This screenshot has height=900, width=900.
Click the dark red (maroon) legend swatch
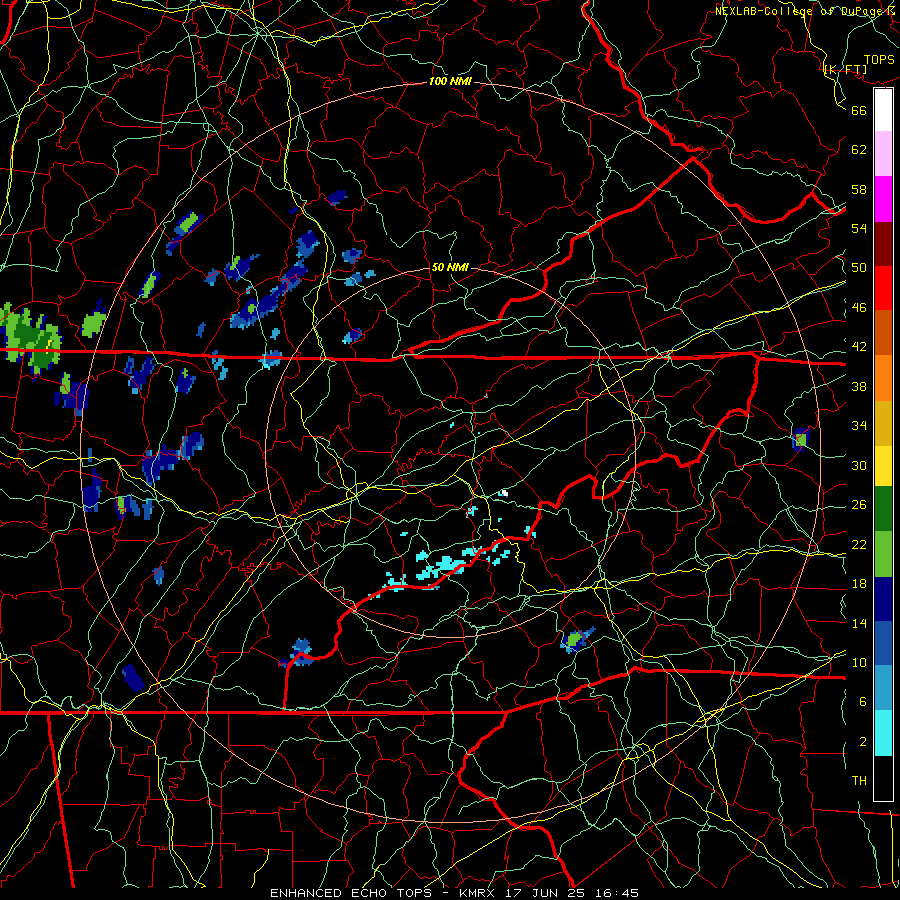[883, 244]
